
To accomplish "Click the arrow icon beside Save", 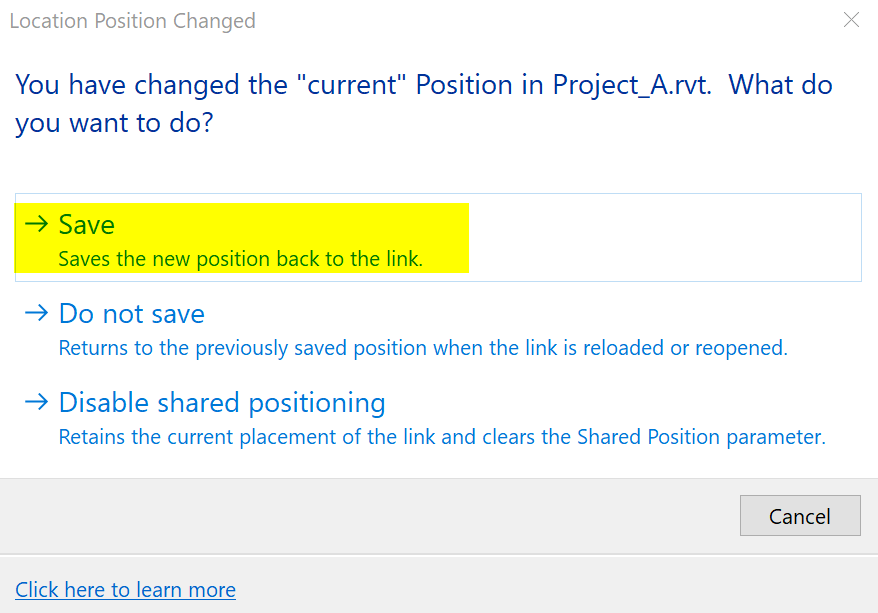I will coord(36,224).
